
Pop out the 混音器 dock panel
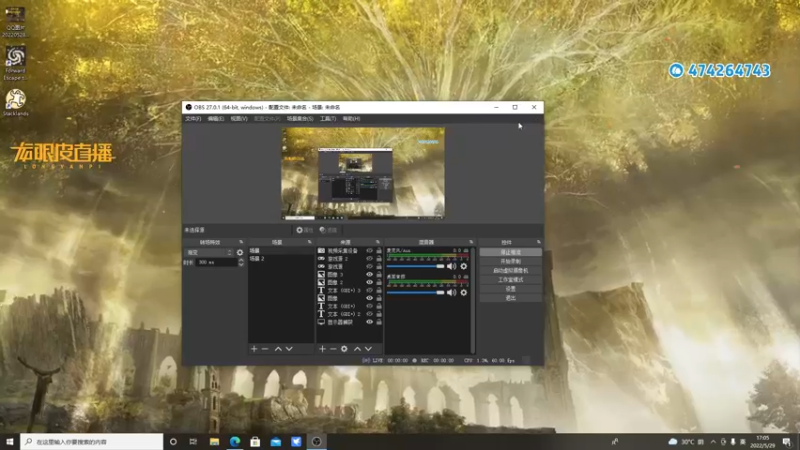(x=471, y=242)
